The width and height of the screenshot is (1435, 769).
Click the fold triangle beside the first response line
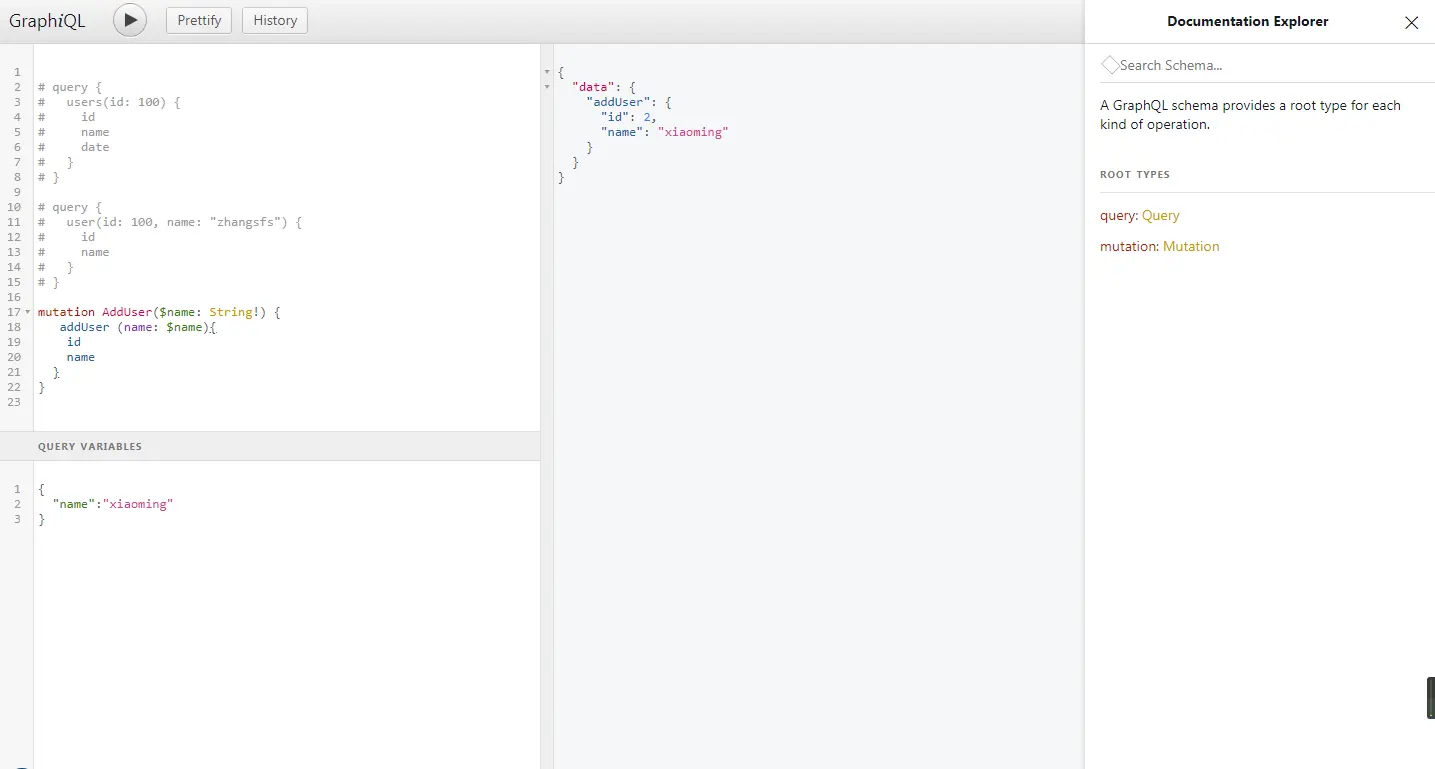click(546, 71)
